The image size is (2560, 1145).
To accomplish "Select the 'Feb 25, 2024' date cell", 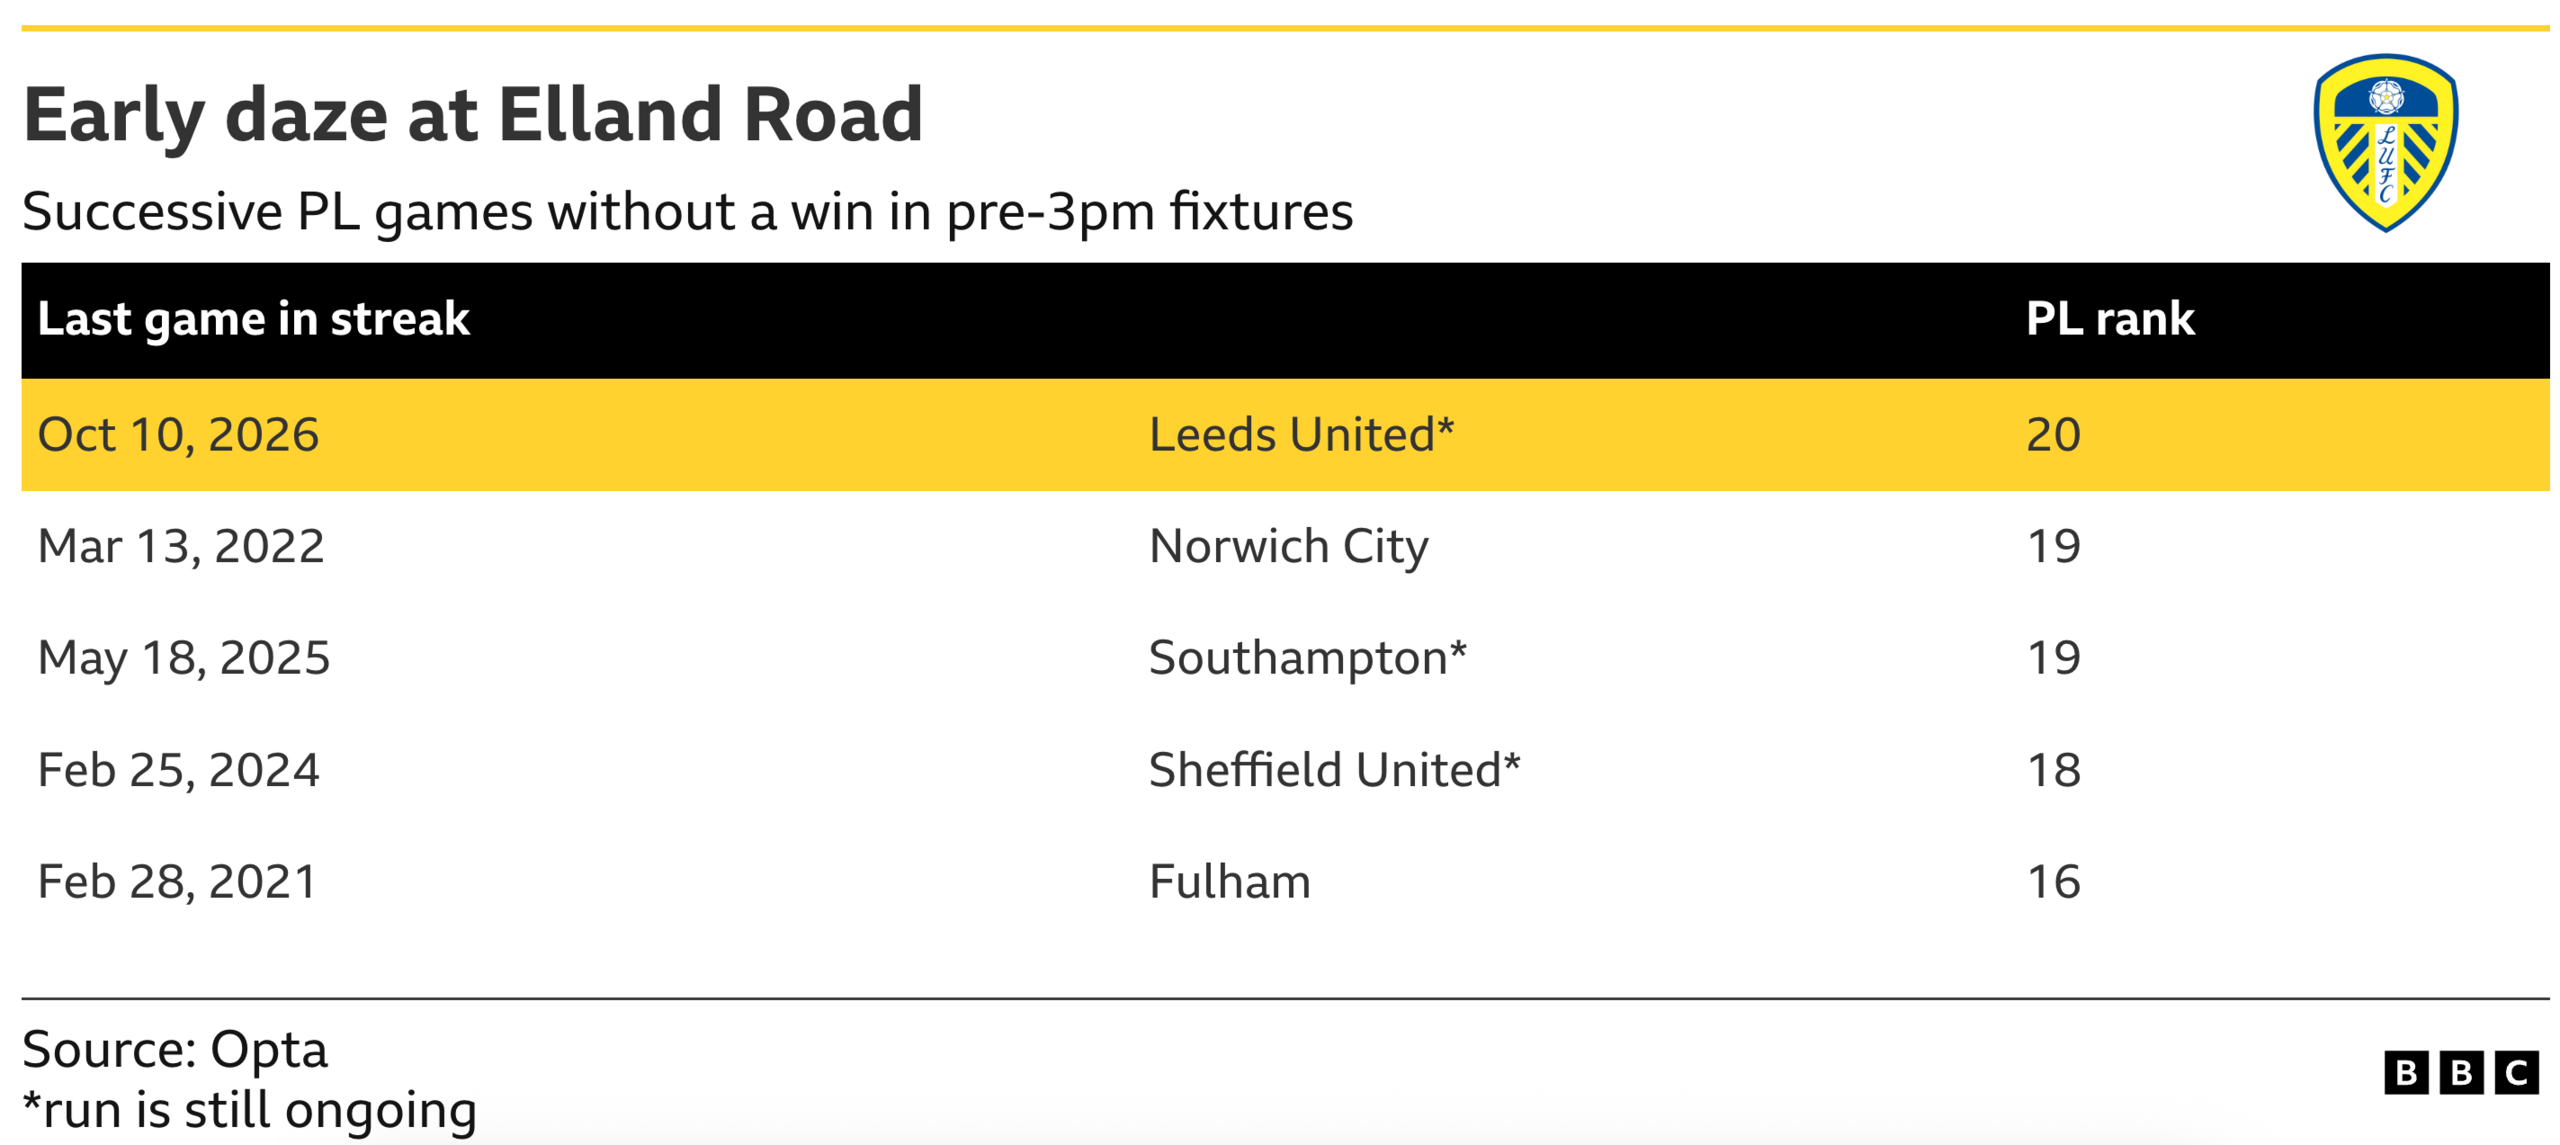I will [x=178, y=771].
